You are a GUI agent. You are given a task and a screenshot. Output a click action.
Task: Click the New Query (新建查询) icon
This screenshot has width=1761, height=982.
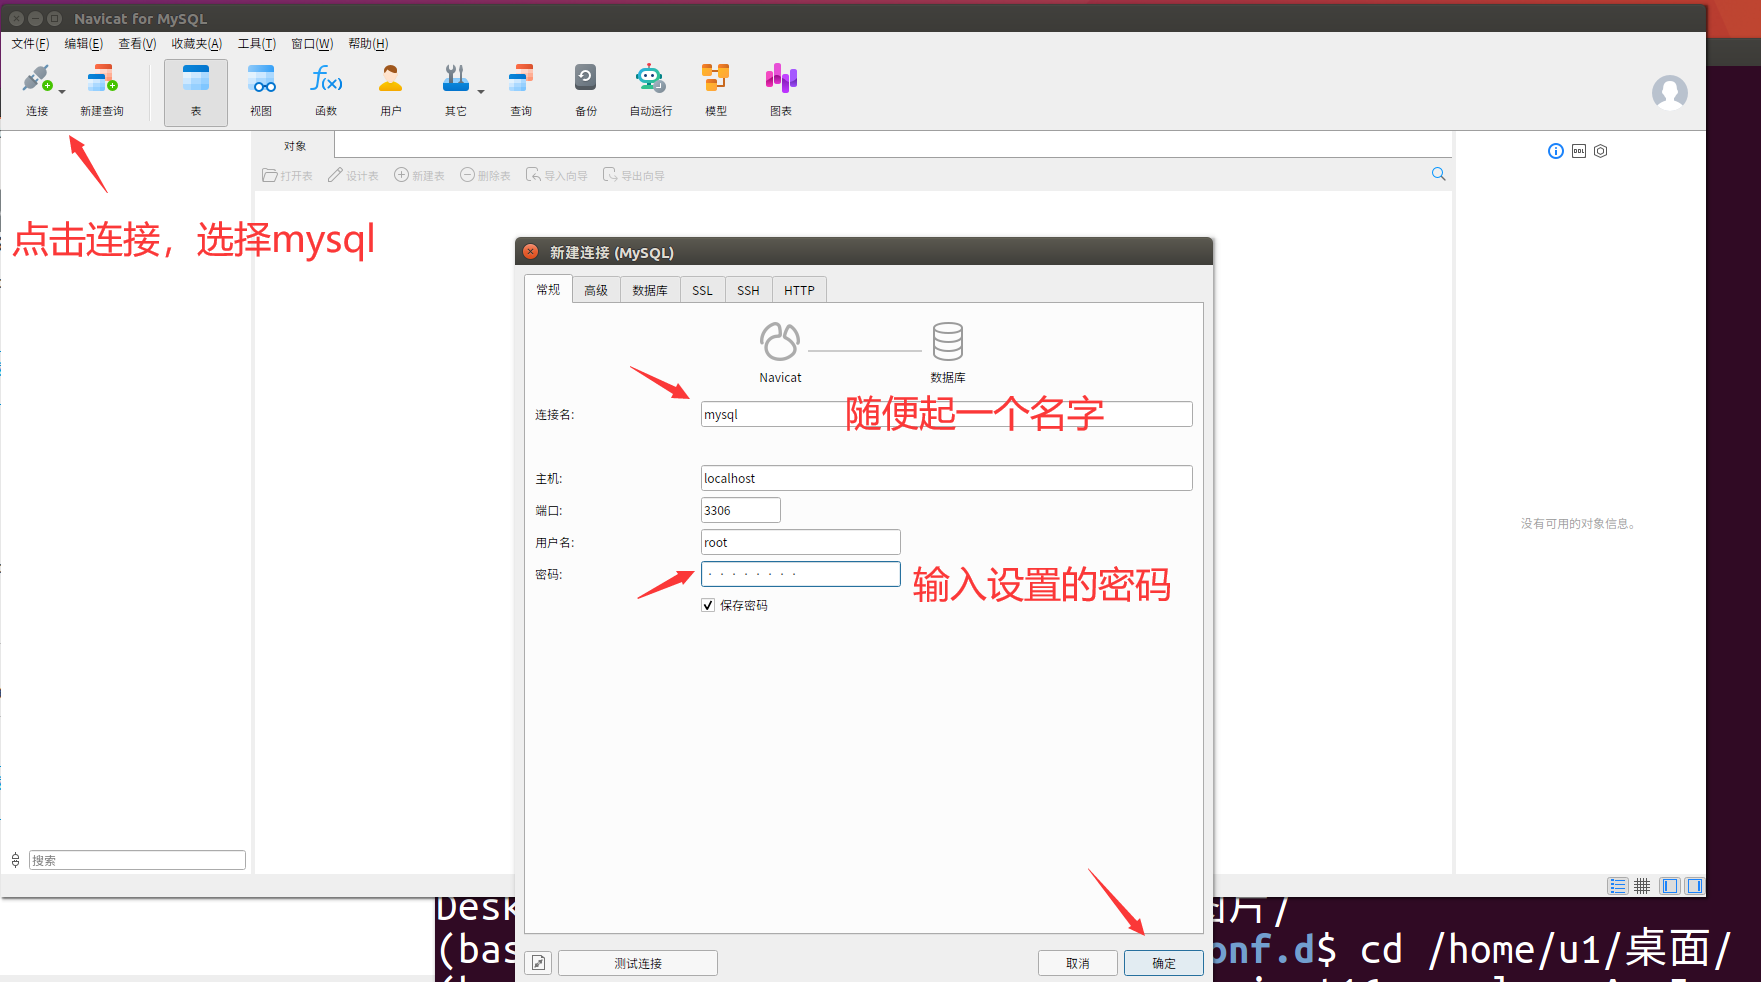102,90
